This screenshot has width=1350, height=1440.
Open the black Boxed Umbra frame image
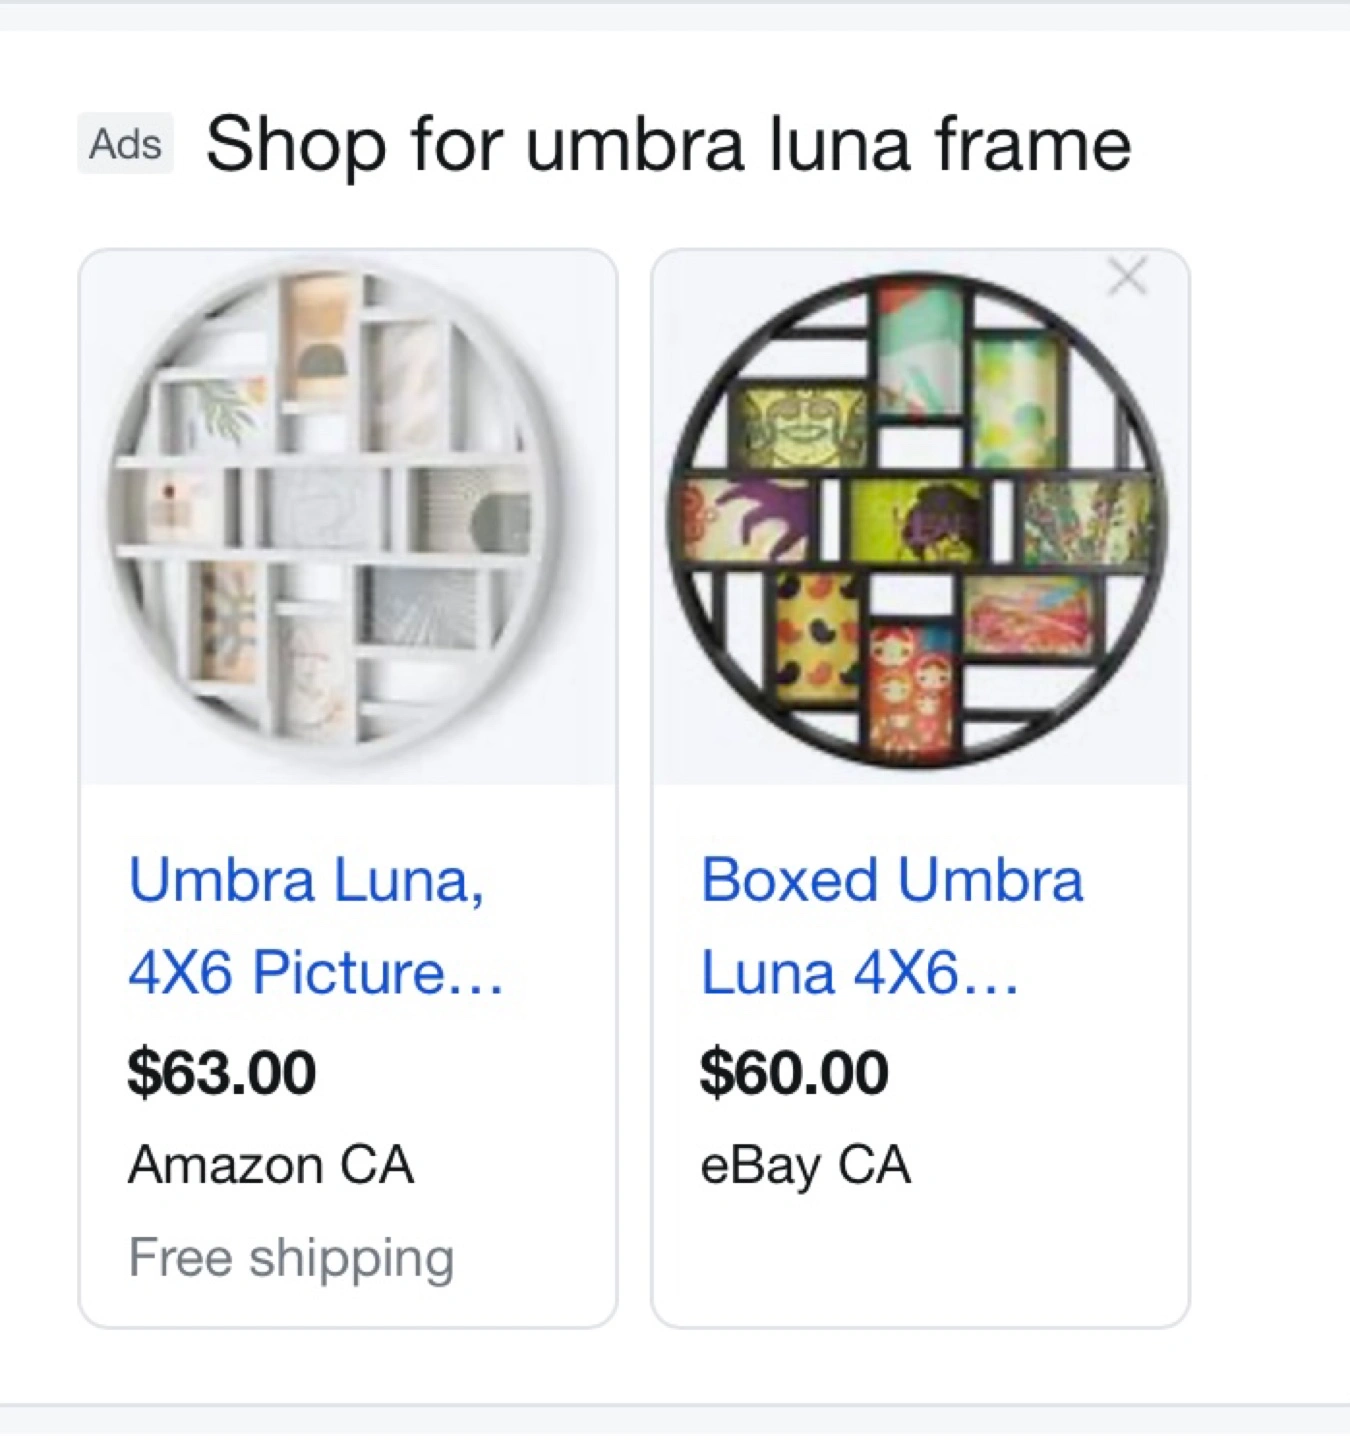[920, 517]
